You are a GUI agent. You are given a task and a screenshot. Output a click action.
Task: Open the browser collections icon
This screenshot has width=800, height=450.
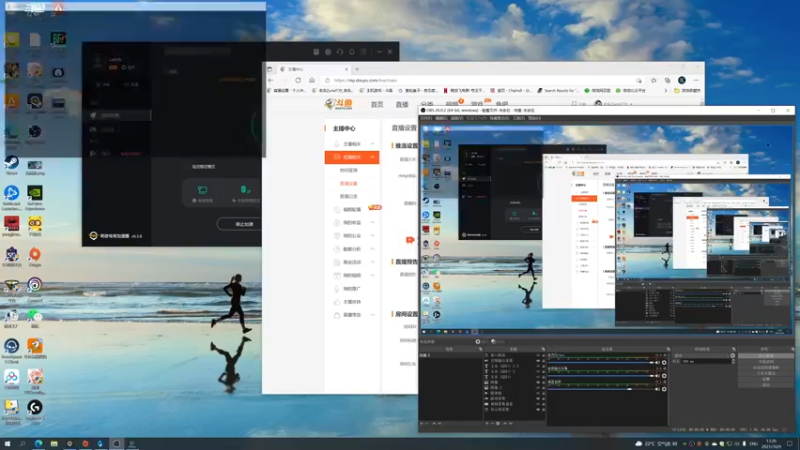[x=667, y=80]
